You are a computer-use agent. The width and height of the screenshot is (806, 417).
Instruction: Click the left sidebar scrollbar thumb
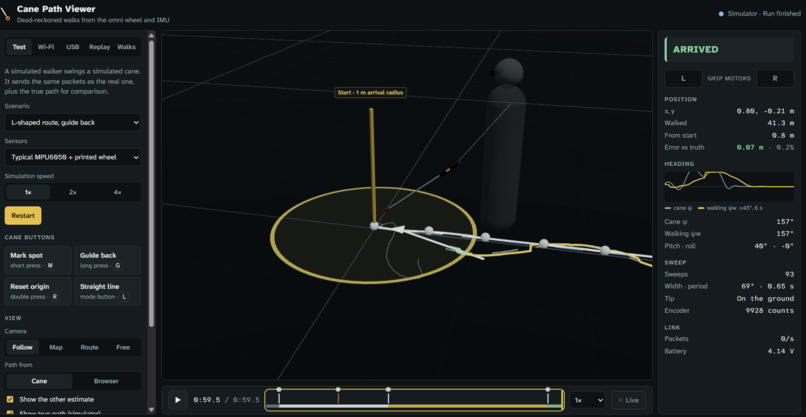(x=151, y=183)
